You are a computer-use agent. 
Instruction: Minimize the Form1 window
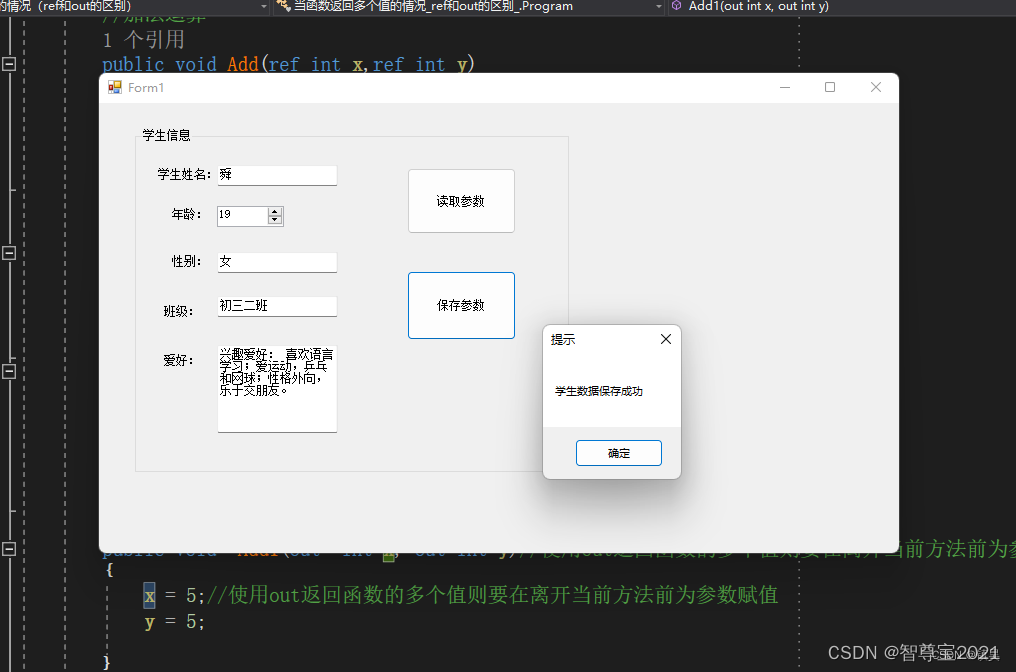[x=785, y=87]
